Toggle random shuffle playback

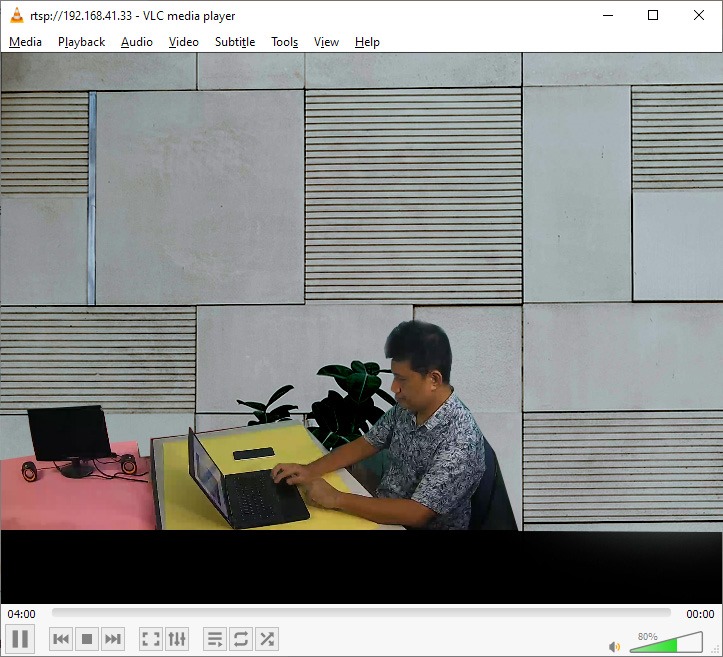[267, 639]
